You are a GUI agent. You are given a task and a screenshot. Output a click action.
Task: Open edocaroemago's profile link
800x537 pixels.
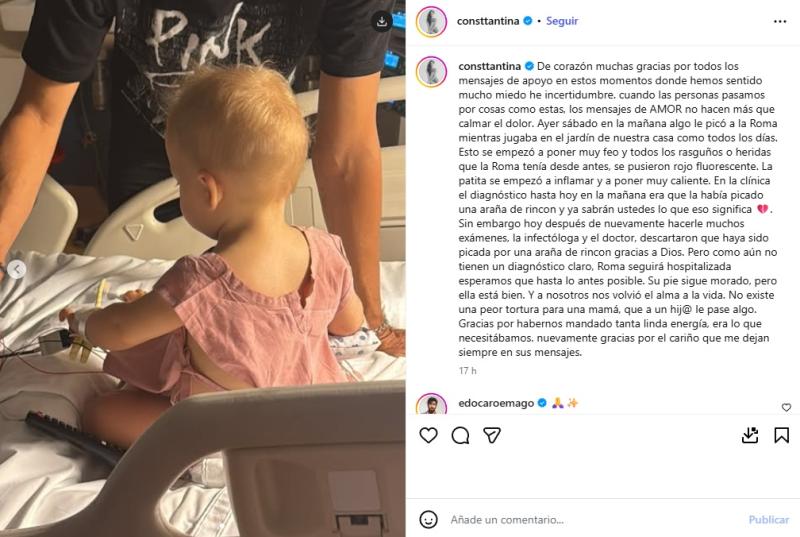coord(496,403)
